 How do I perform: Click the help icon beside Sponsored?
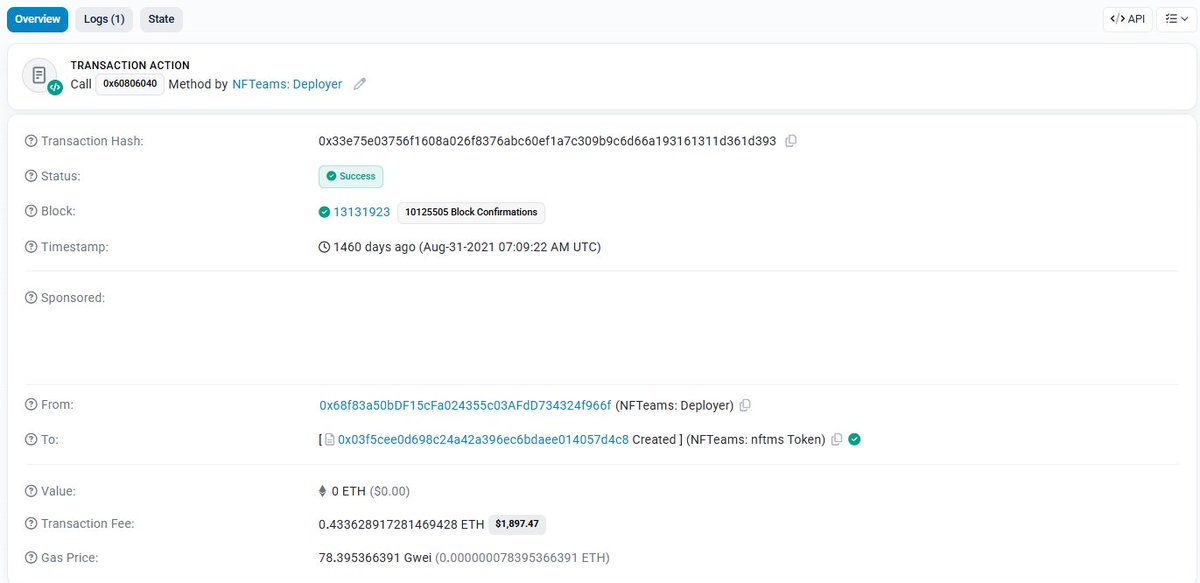31,298
